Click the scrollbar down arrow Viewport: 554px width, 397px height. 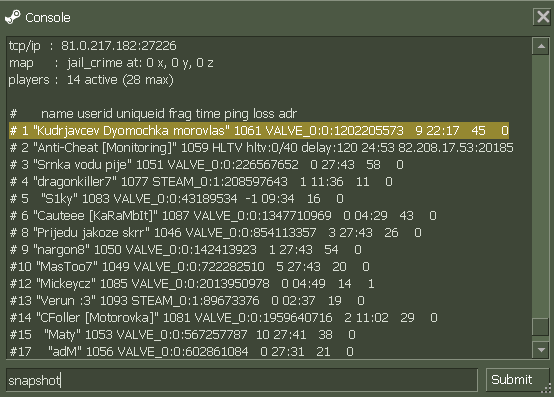click(x=541, y=350)
